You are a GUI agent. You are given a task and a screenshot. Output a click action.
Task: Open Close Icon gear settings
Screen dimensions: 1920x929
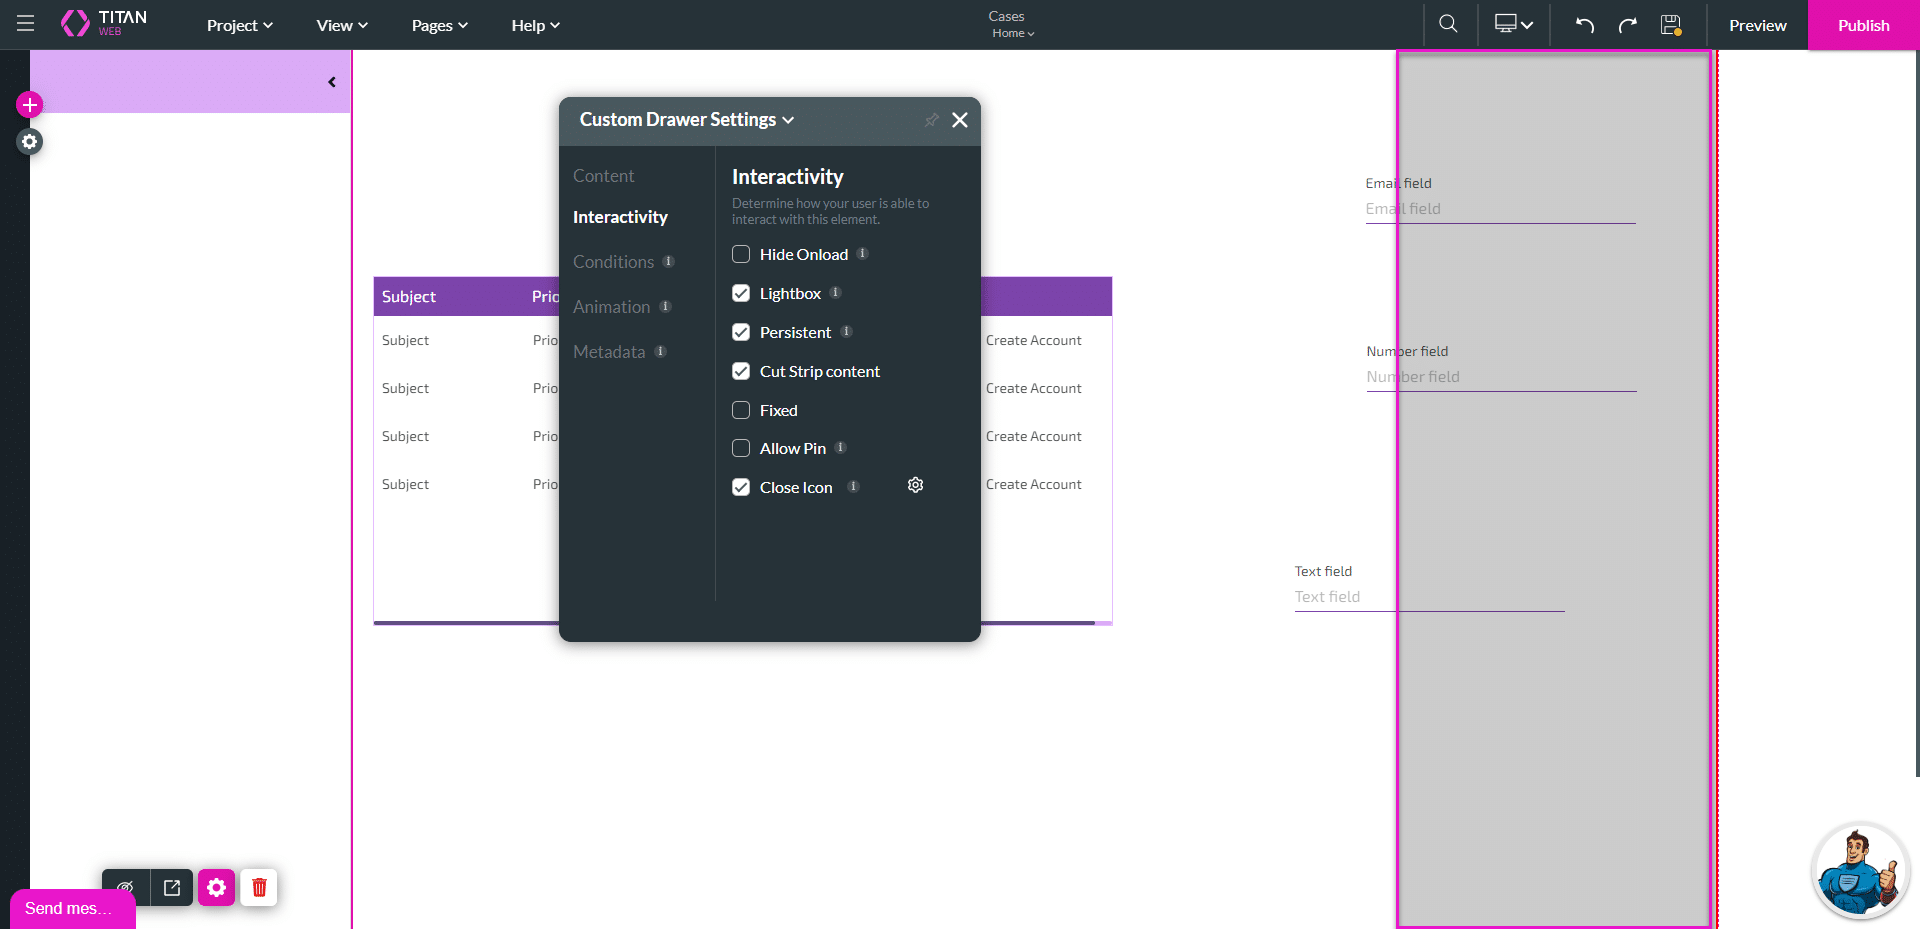click(915, 485)
